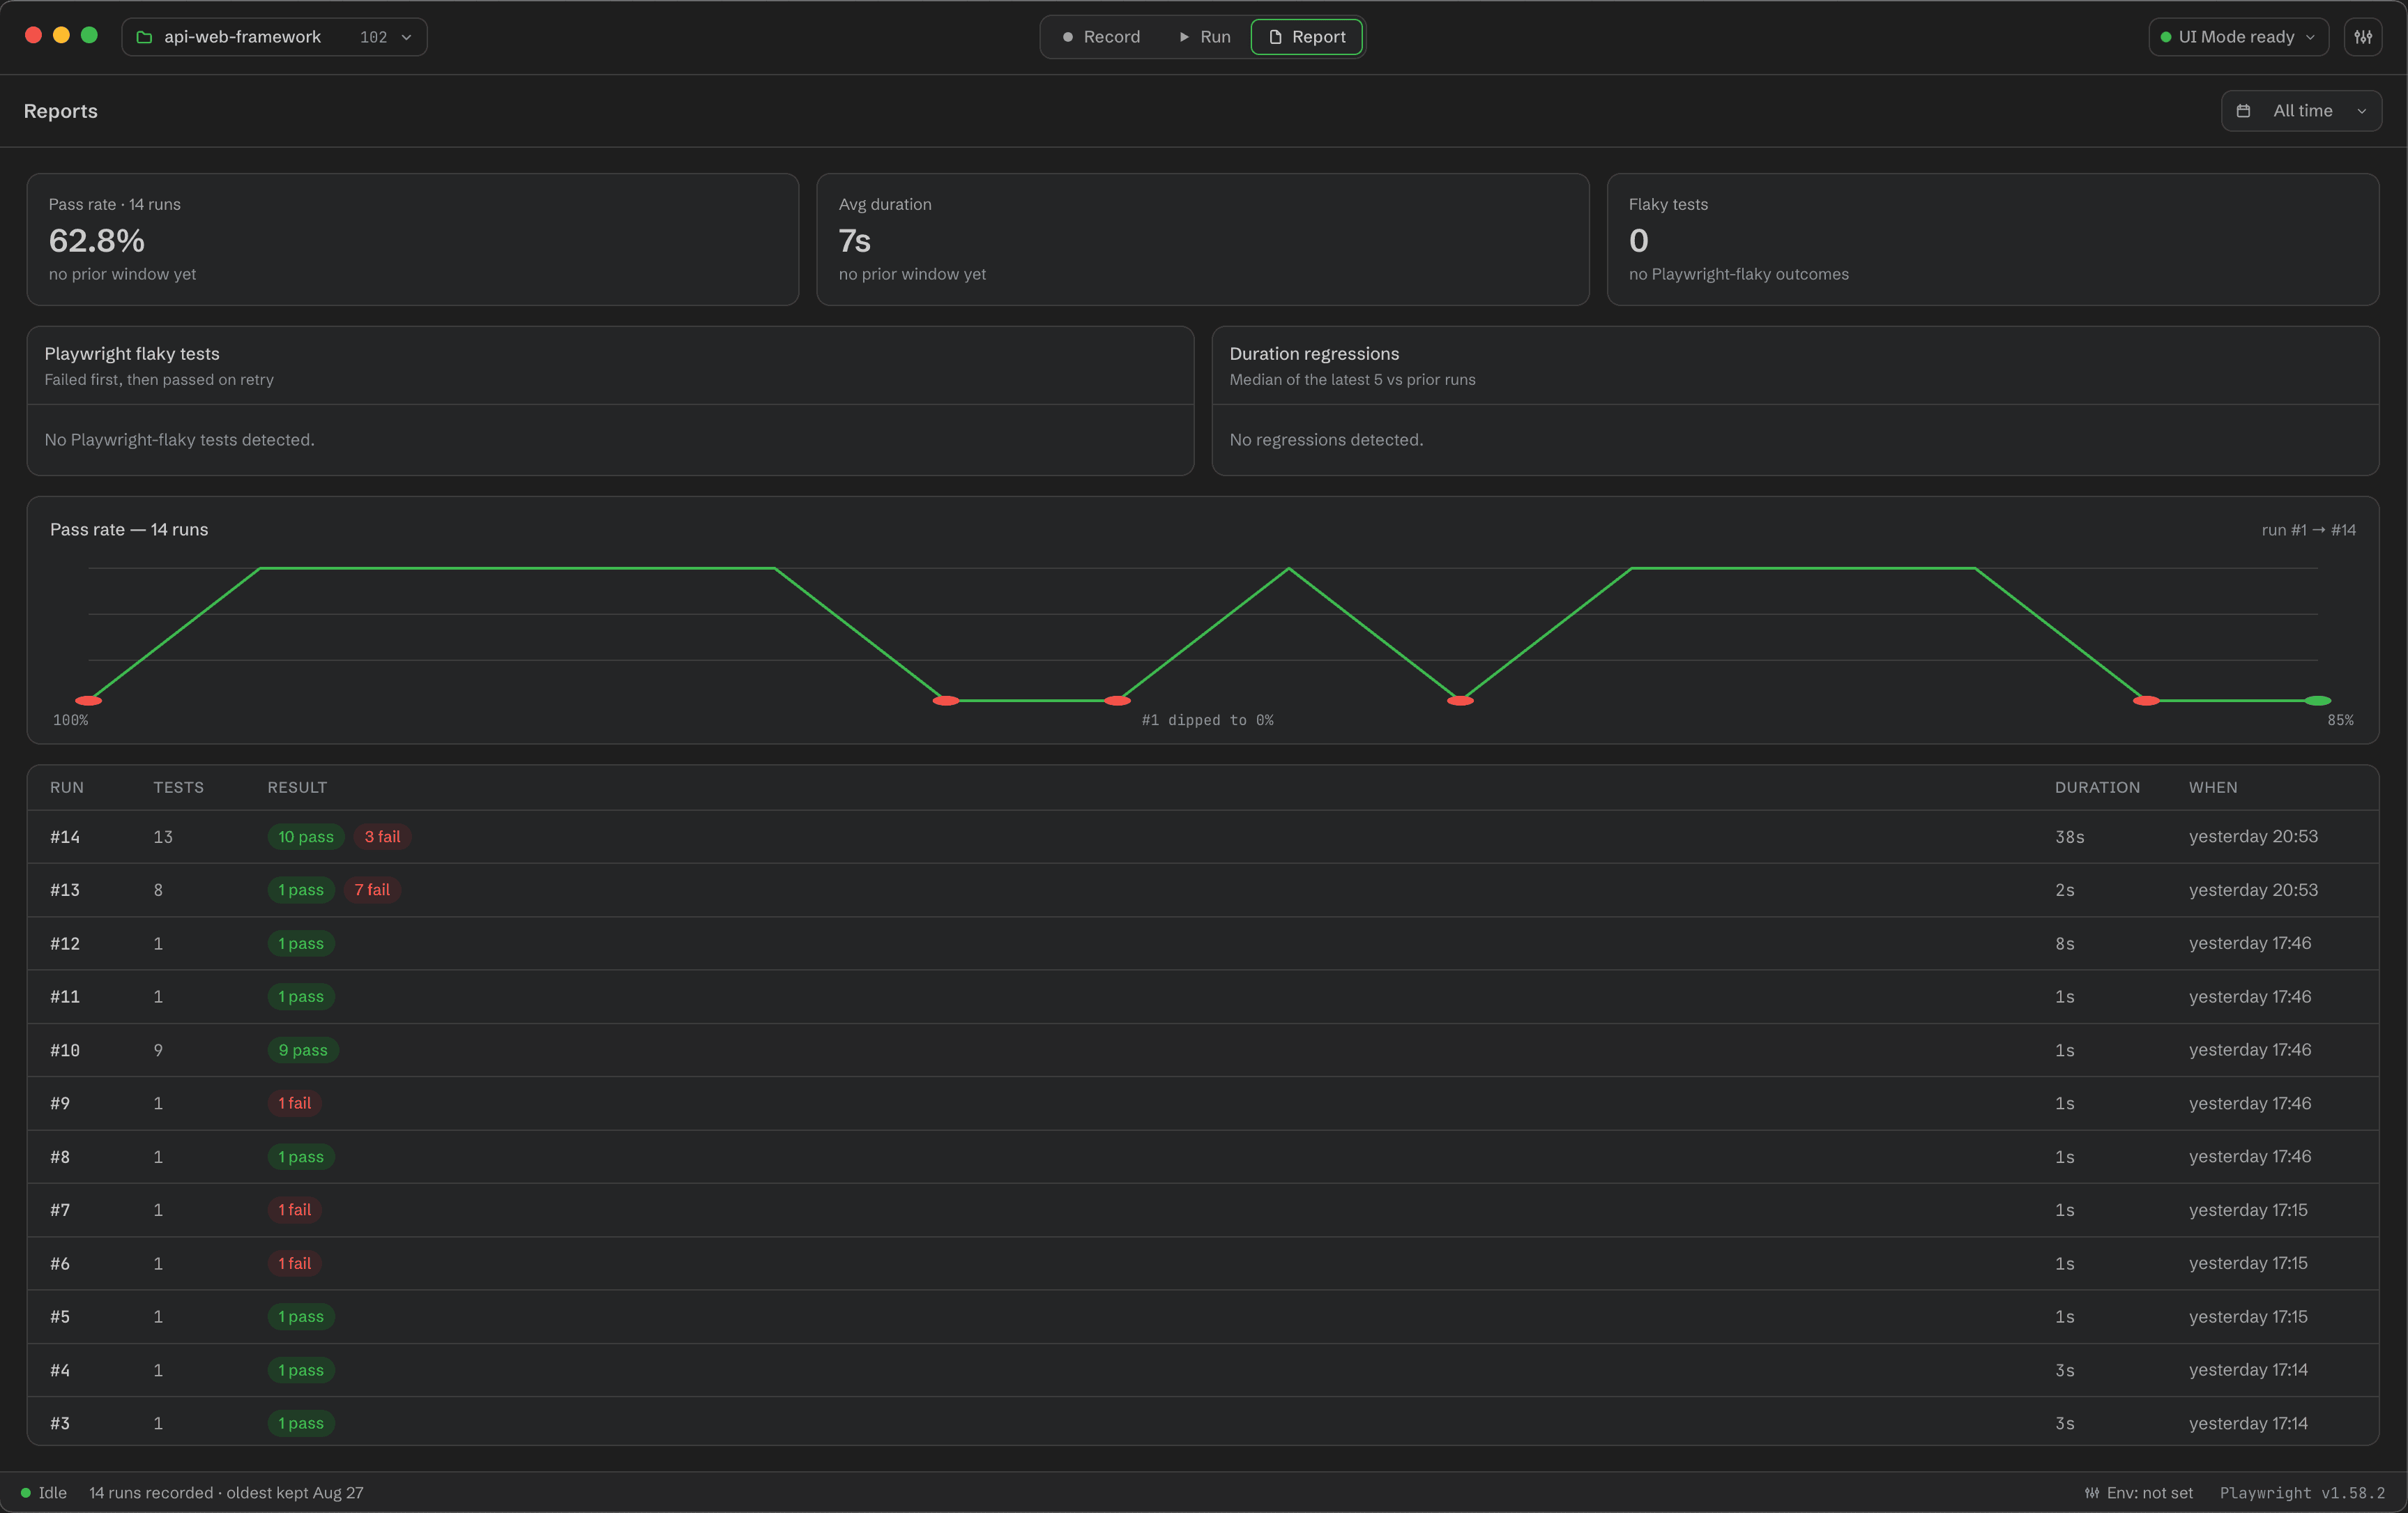The height and width of the screenshot is (1513, 2408).
Task: Click the '10 pass' badge in run #14
Action: (306, 837)
